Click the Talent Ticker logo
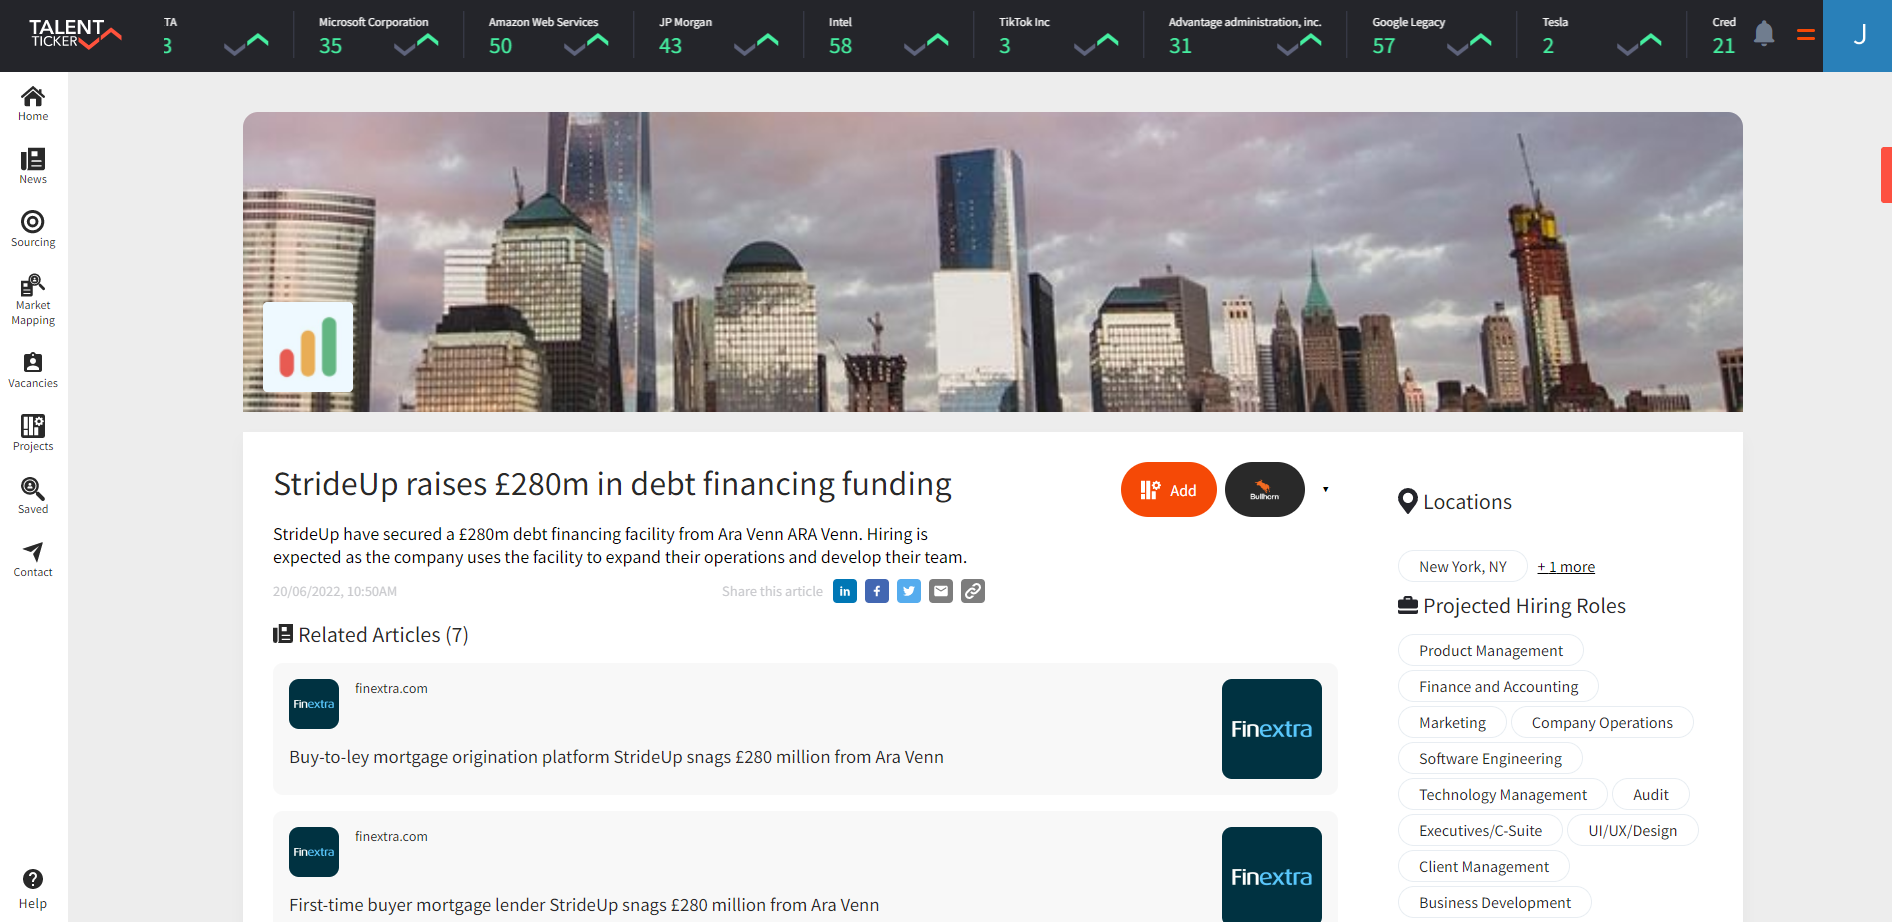 tap(75, 34)
